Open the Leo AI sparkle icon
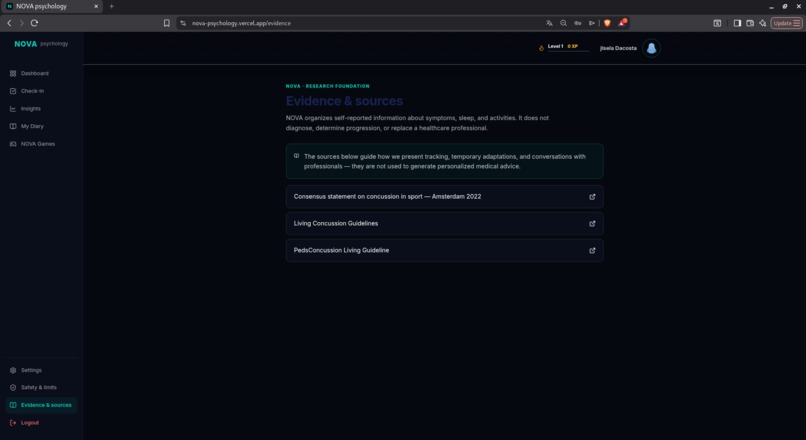The width and height of the screenshot is (806, 440). 763,23
